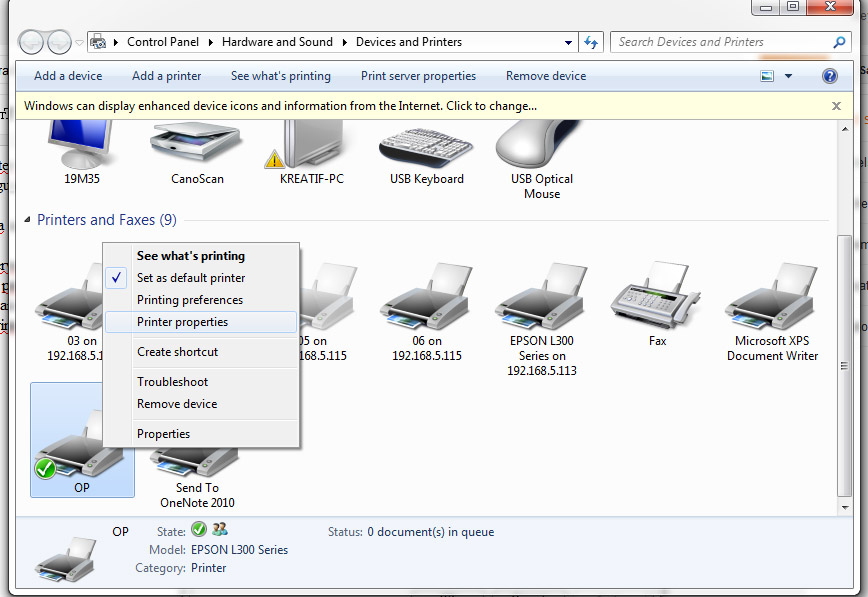Click the Refresh icon beside the address bar
The width and height of the screenshot is (868, 597).
(x=590, y=42)
